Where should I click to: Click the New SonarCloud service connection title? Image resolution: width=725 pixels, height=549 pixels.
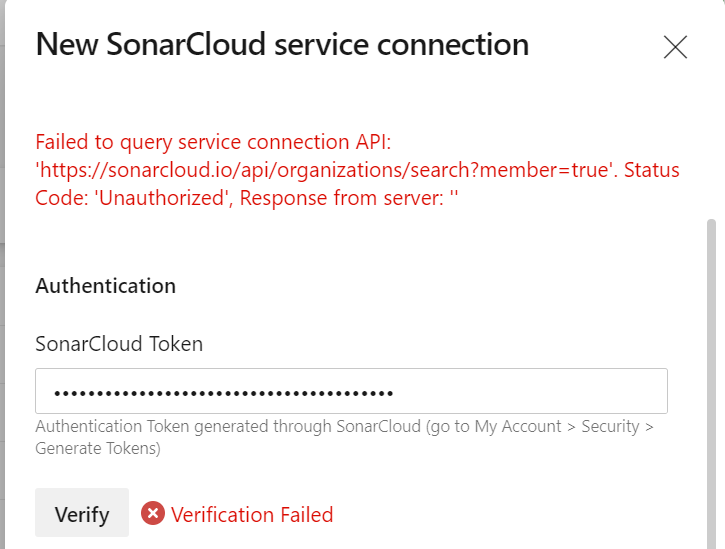[x=282, y=45]
